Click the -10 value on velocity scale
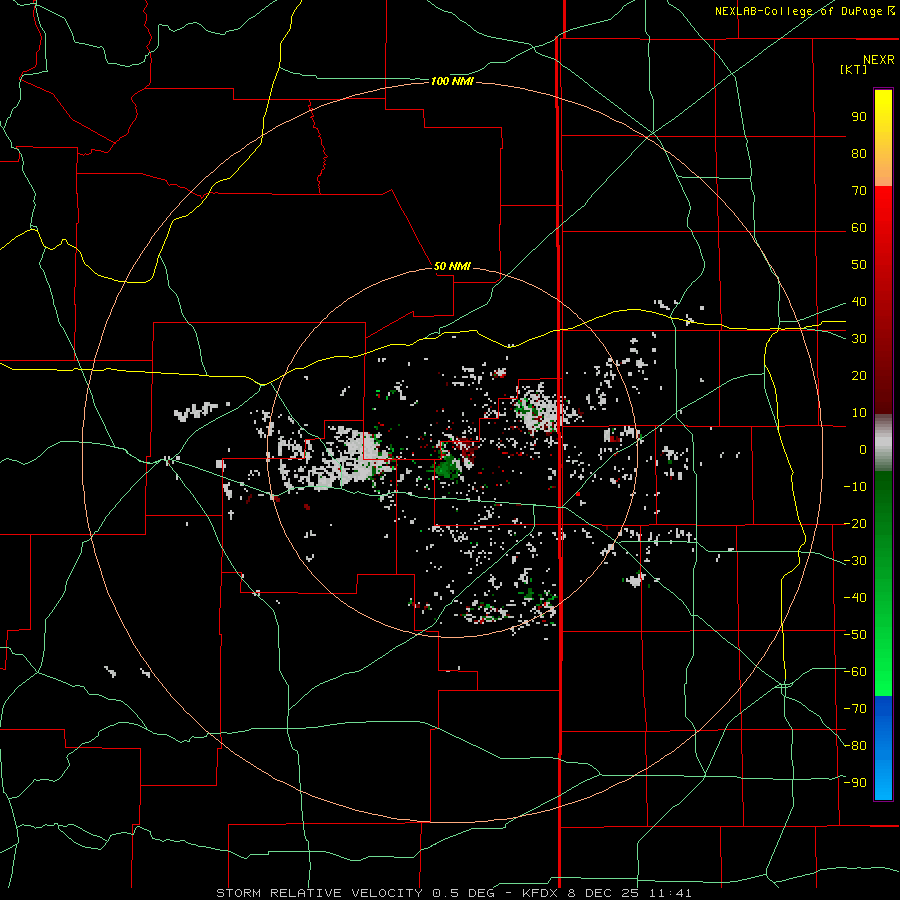The width and height of the screenshot is (900, 900). coord(855,487)
